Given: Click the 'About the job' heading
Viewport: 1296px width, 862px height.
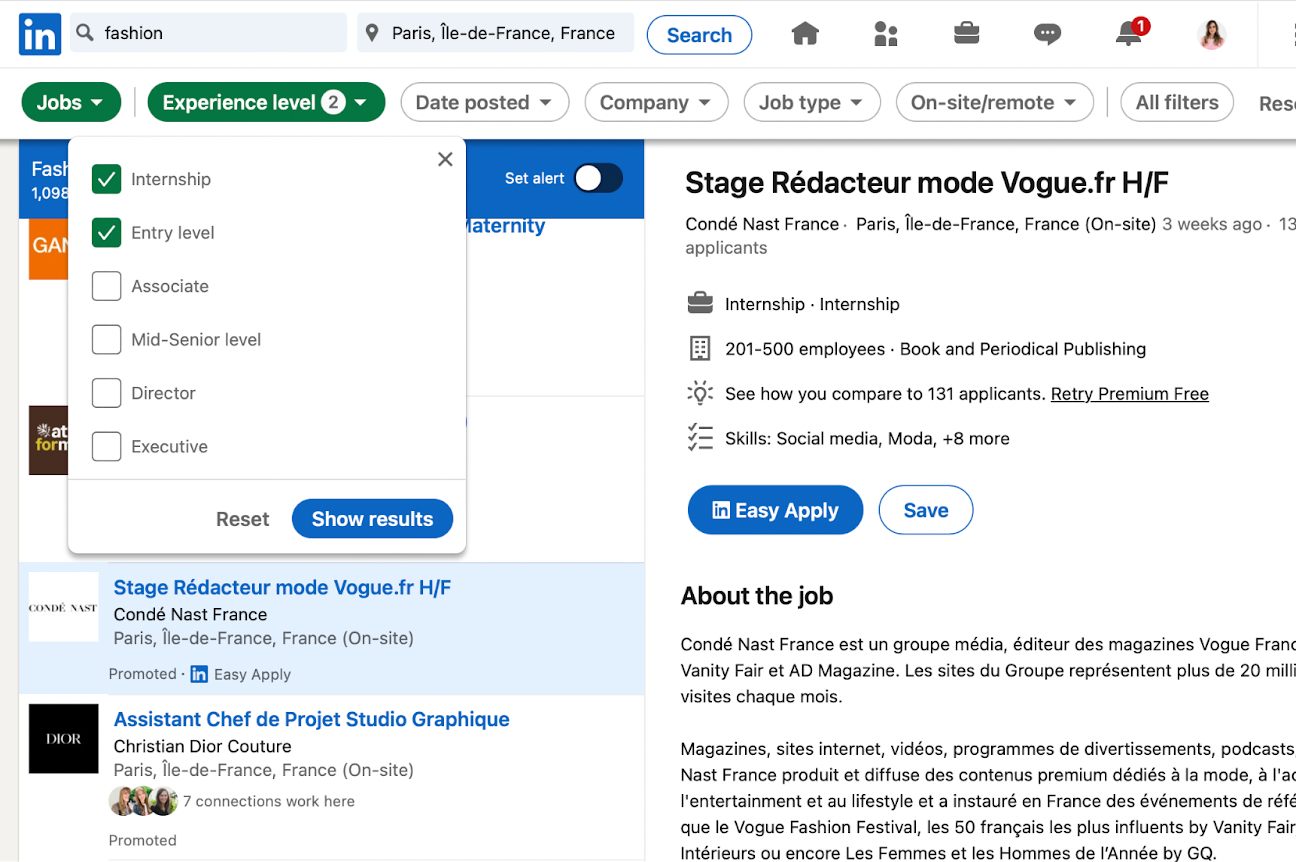Looking at the screenshot, I should (x=757, y=596).
